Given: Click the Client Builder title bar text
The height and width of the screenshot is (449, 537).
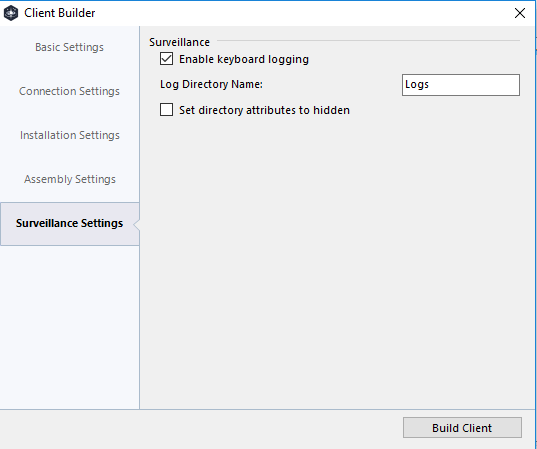Looking at the screenshot, I should [x=60, y=13].
